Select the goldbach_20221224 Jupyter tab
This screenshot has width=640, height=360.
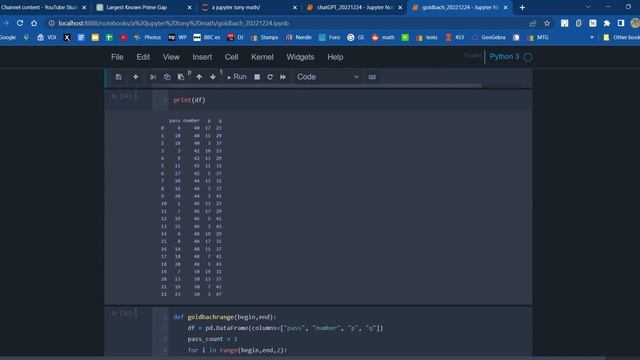pos(459,7)
